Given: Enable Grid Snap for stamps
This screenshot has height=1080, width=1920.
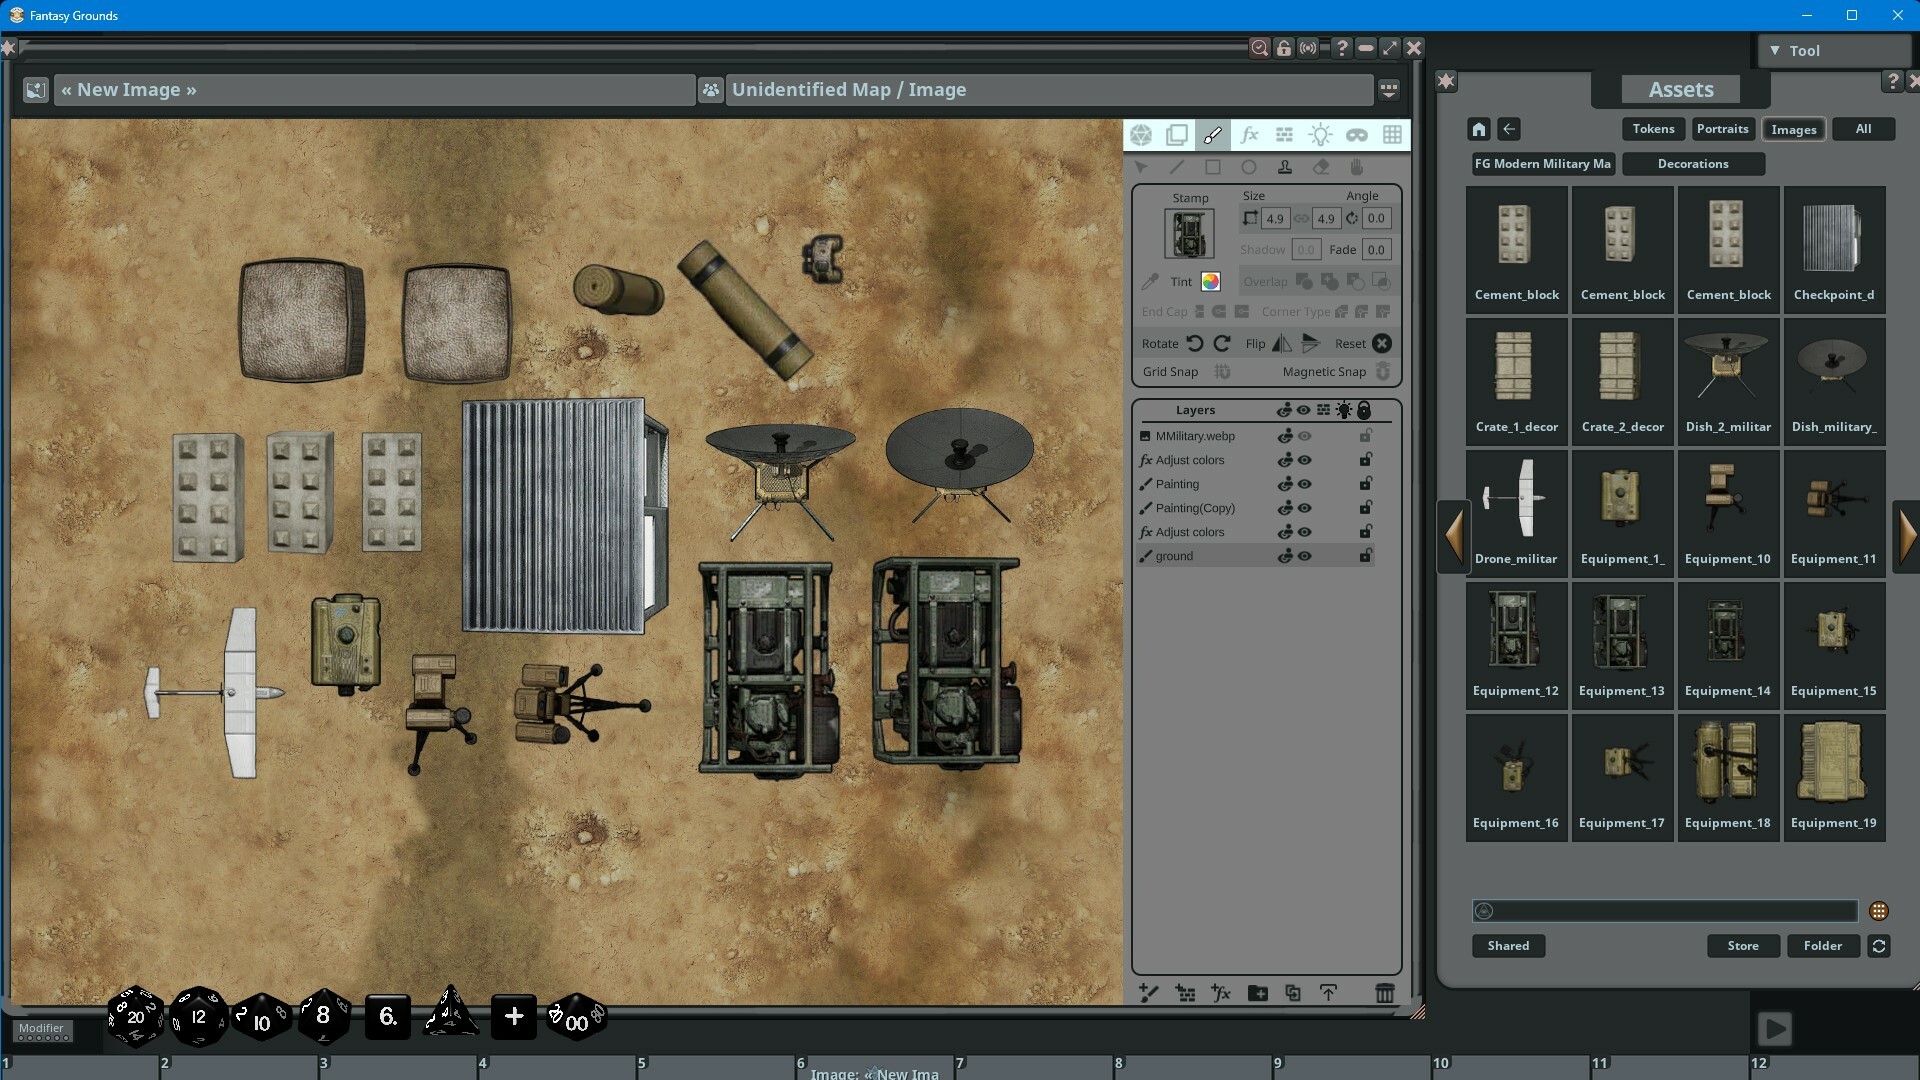Looking at the screenshot, I should pos(1222,371).
